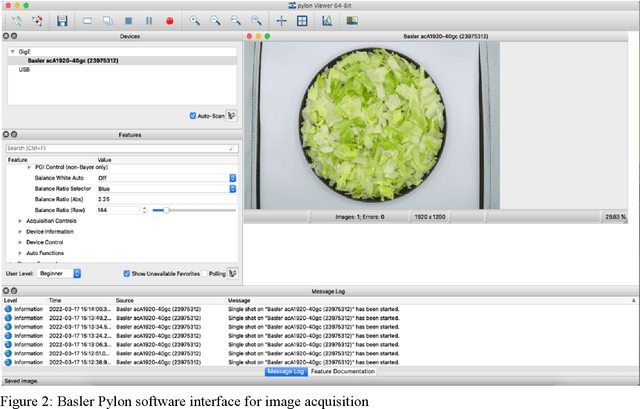Toggle the grid overlay icon
This screenshot has height=409, width=640.
[x=302, y=20]
